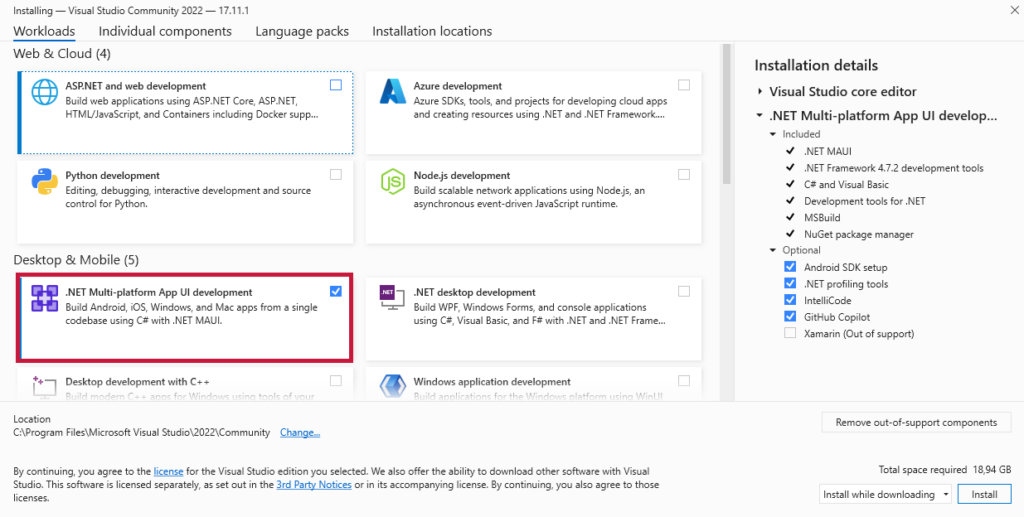The width and height of the screenshot is (1024, 517).
Task: Click Remove out-of-support components button
Action: tap(916, 422)
